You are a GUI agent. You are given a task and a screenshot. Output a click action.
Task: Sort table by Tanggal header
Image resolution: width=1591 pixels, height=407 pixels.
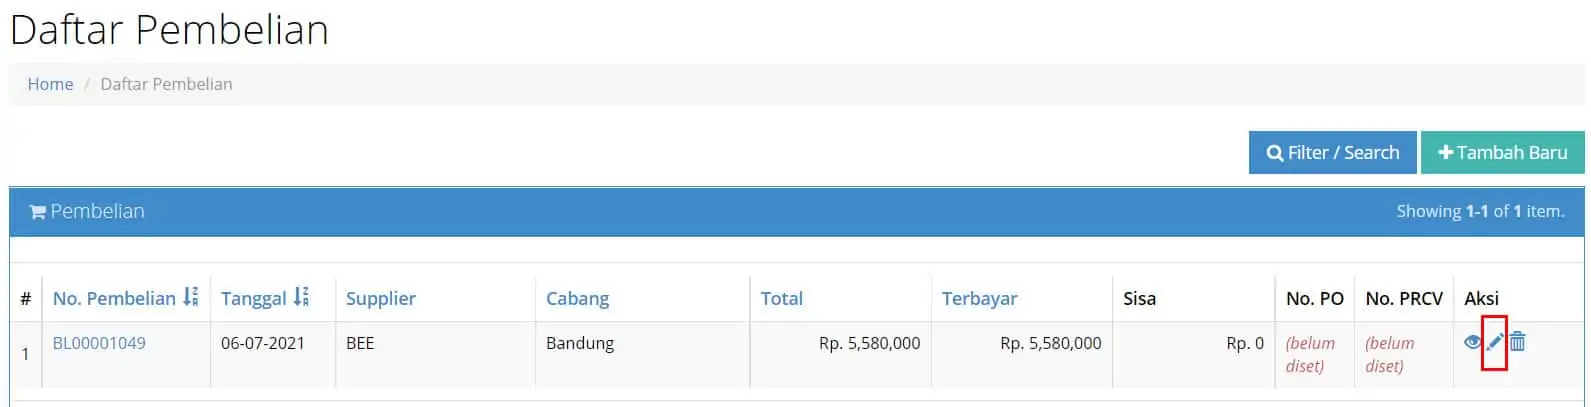pos(253,298)
